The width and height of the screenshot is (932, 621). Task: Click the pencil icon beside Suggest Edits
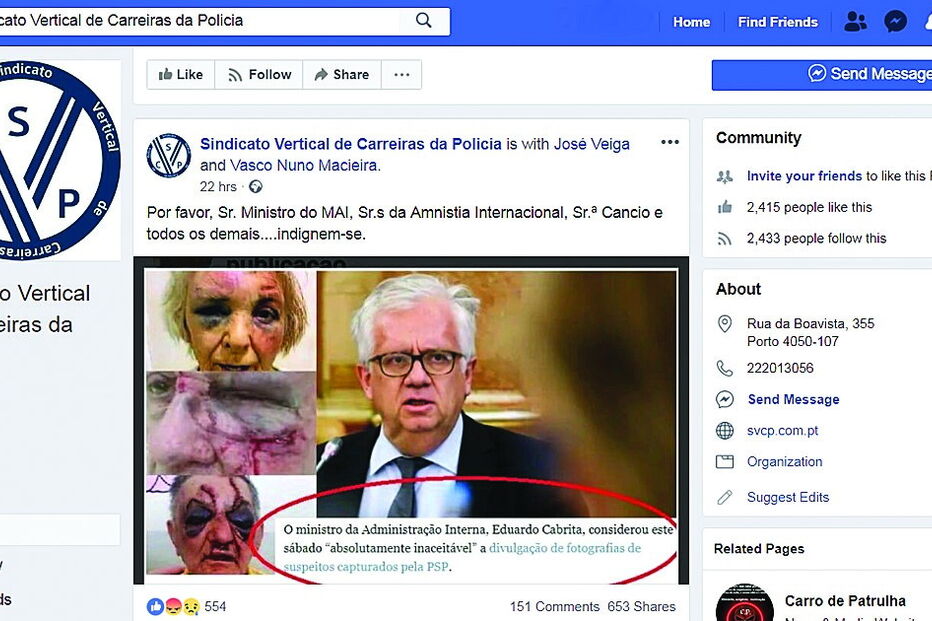(x=724, y=497)
